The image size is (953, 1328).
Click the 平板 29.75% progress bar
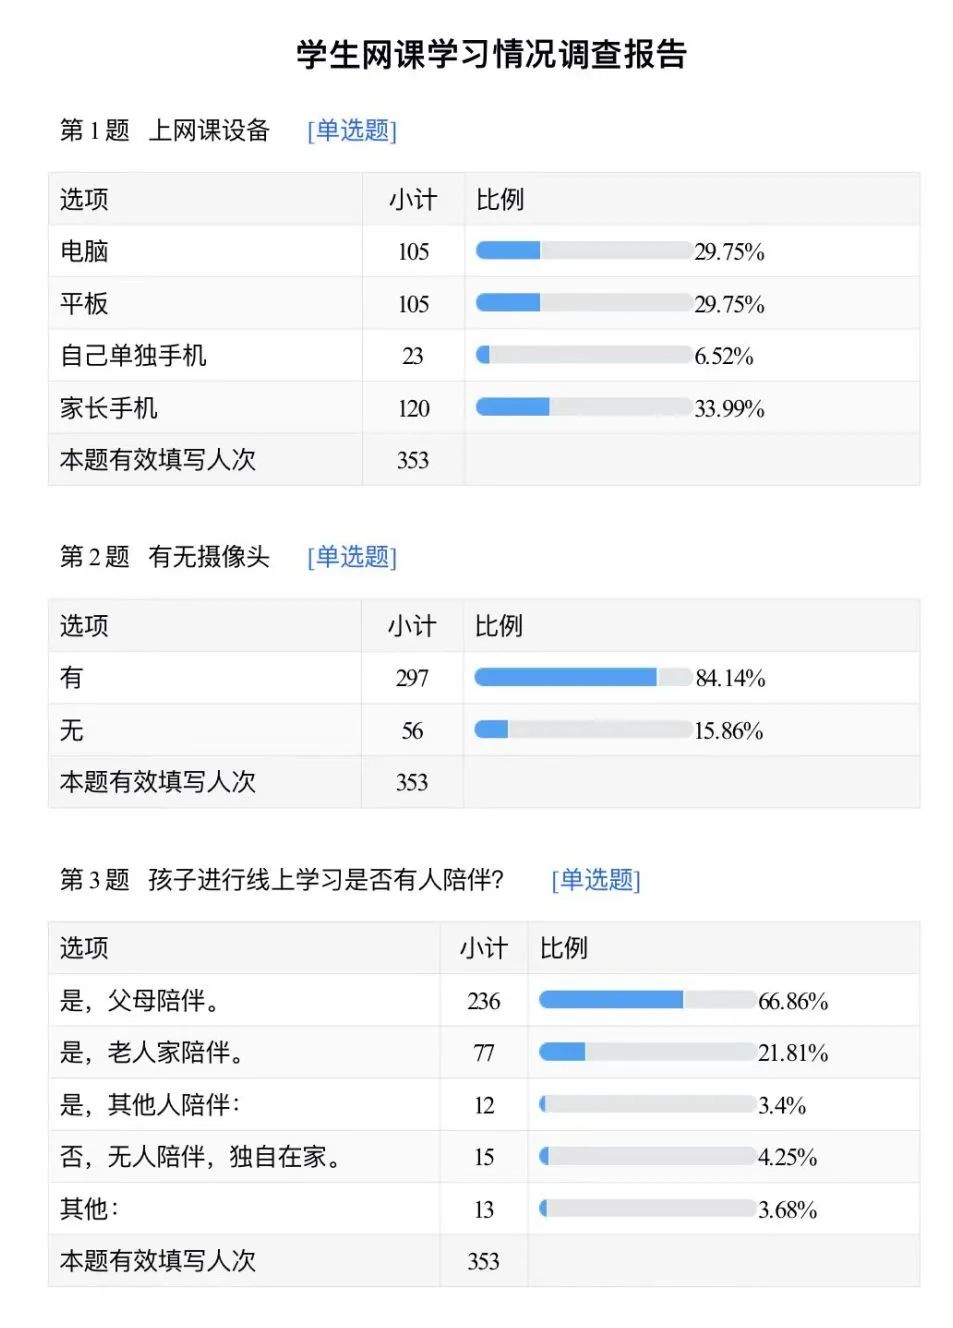(584, 302)
